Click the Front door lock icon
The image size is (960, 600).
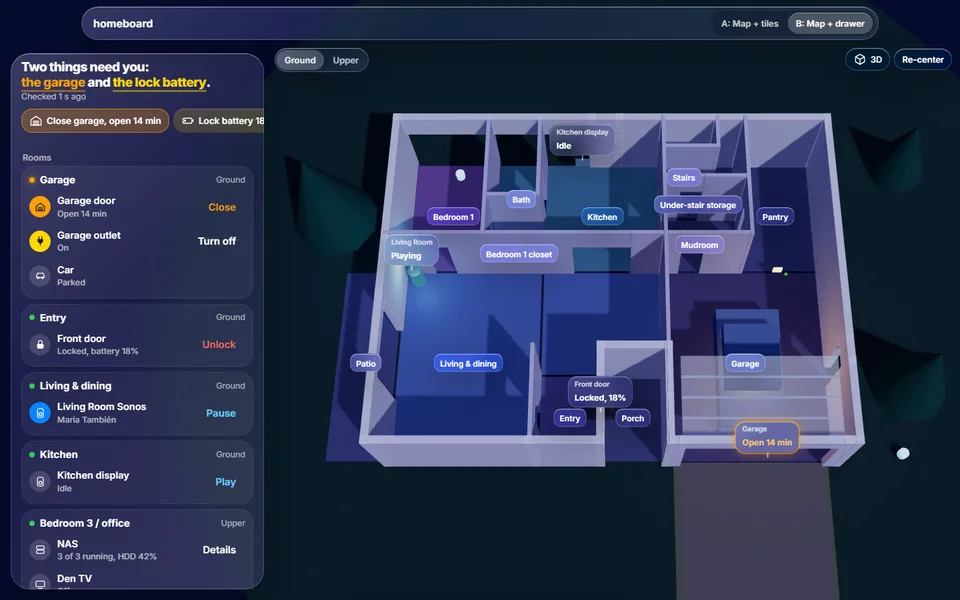coord(40,344)
